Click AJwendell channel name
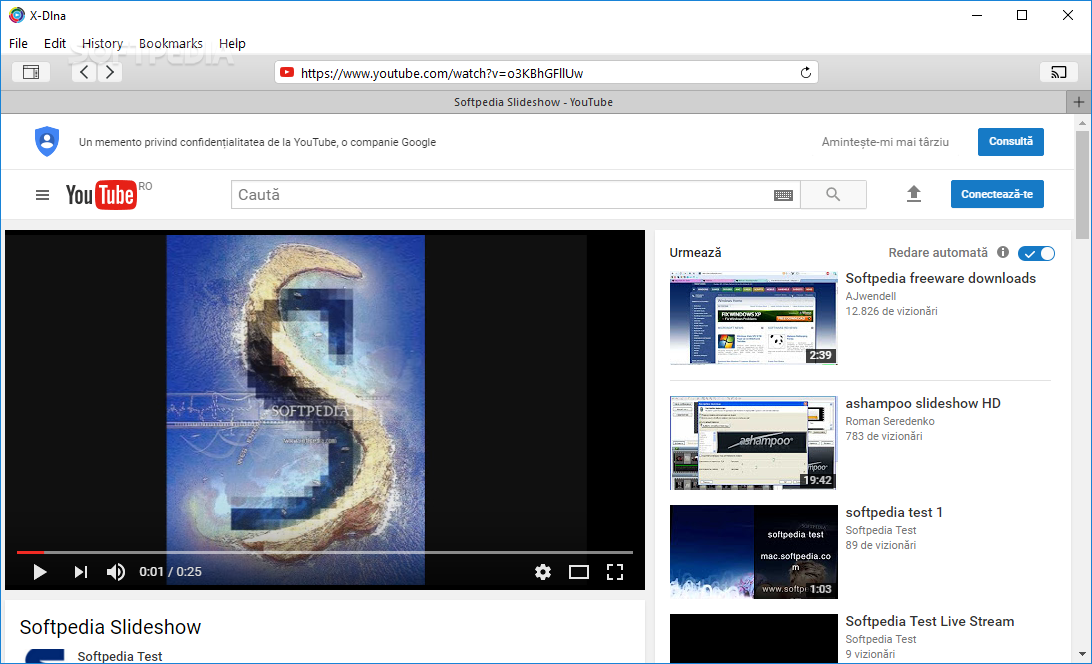Screen dimensions: 1092x664 point(871,296)
